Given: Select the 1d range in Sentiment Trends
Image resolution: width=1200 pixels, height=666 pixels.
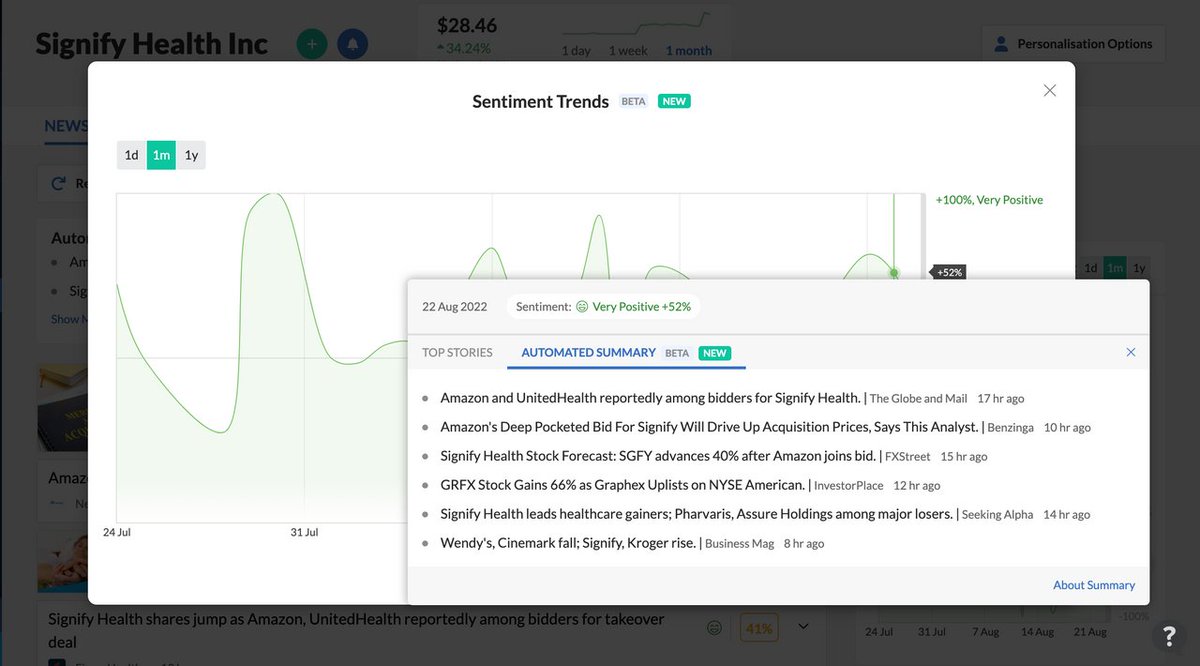Looking at the screenshot, I should click(x=131, y=155).
